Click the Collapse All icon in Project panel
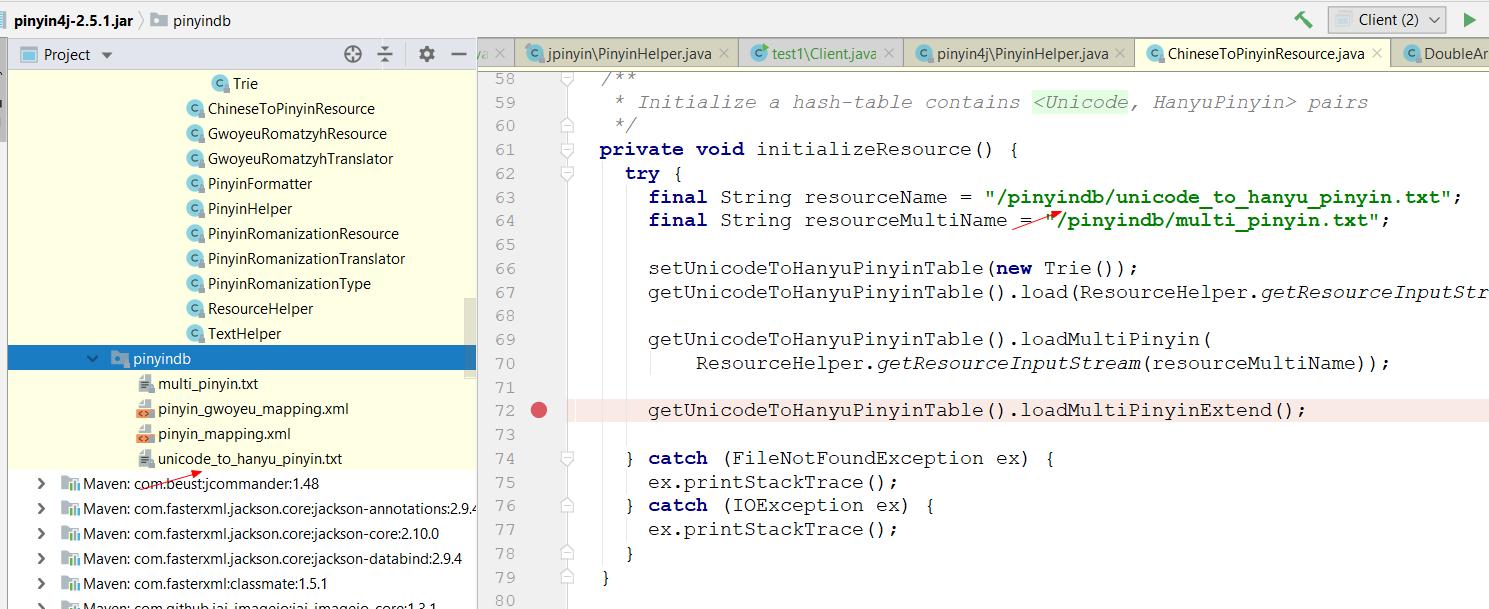1489x609 pixels. 385,54
